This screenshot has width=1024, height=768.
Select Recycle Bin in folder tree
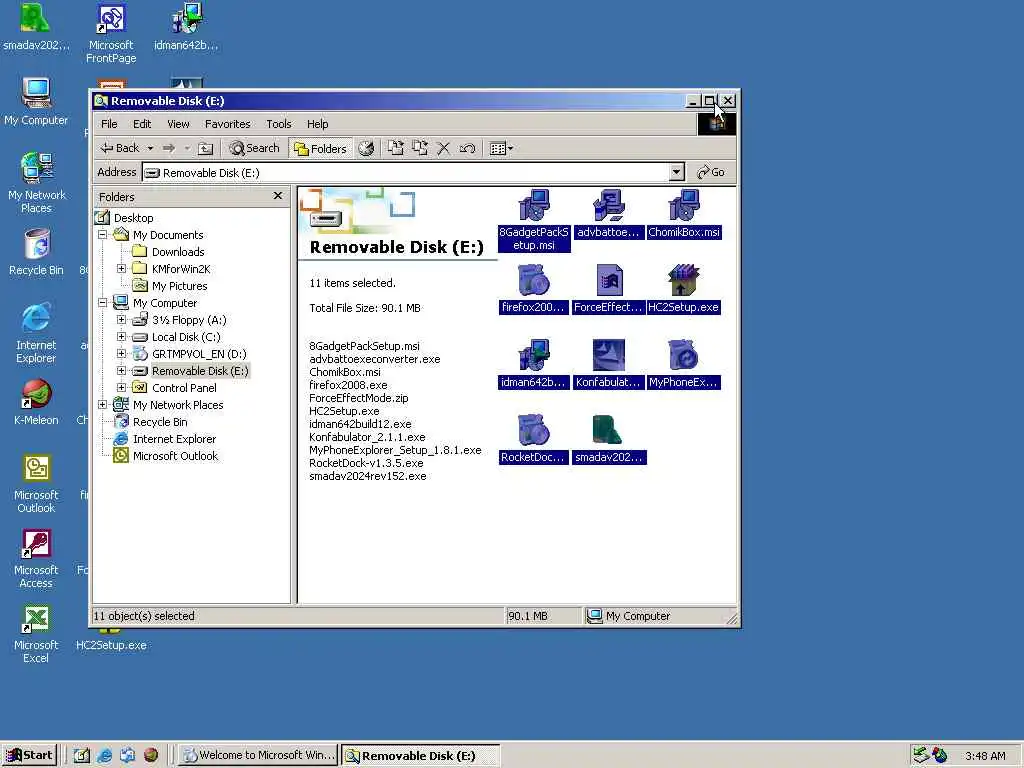click(x=160, y=422)
